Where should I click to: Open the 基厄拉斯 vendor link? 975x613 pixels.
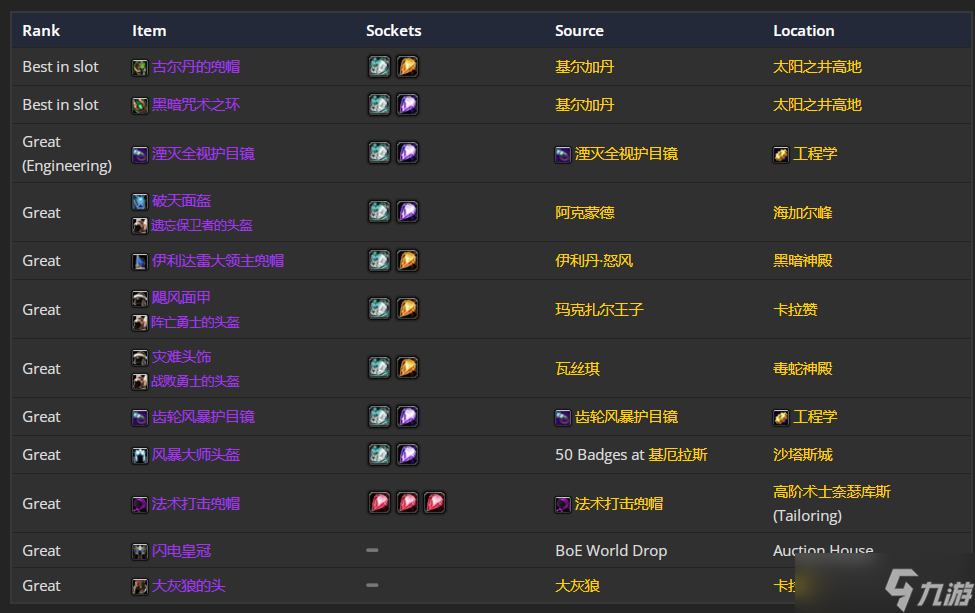[678, 454]
